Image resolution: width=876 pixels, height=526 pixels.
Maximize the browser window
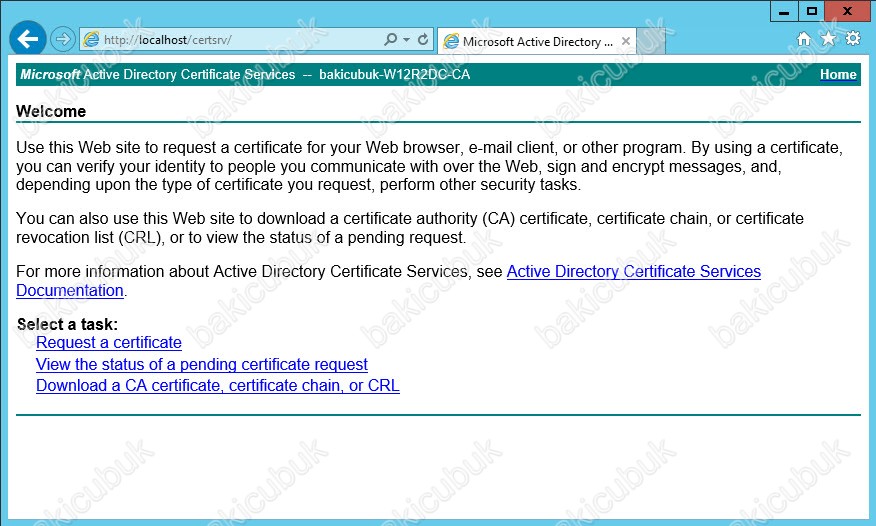pyautogui.click(x=812, y=11)
